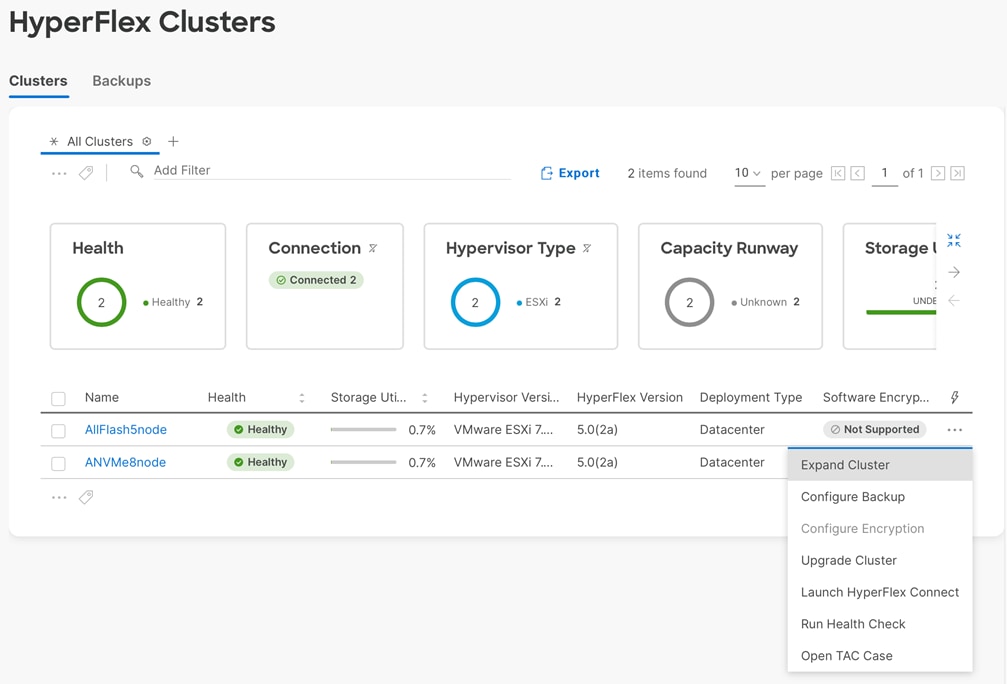Click Healthy badge in ANVMe8node row

(x=260, y=462)
